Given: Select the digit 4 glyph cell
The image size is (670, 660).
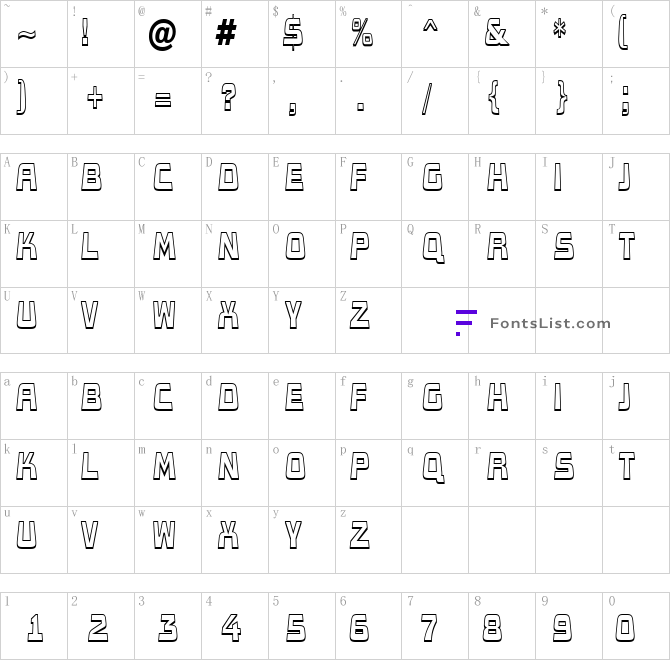Looking at the screenshot, I should [x=235, y=626].
